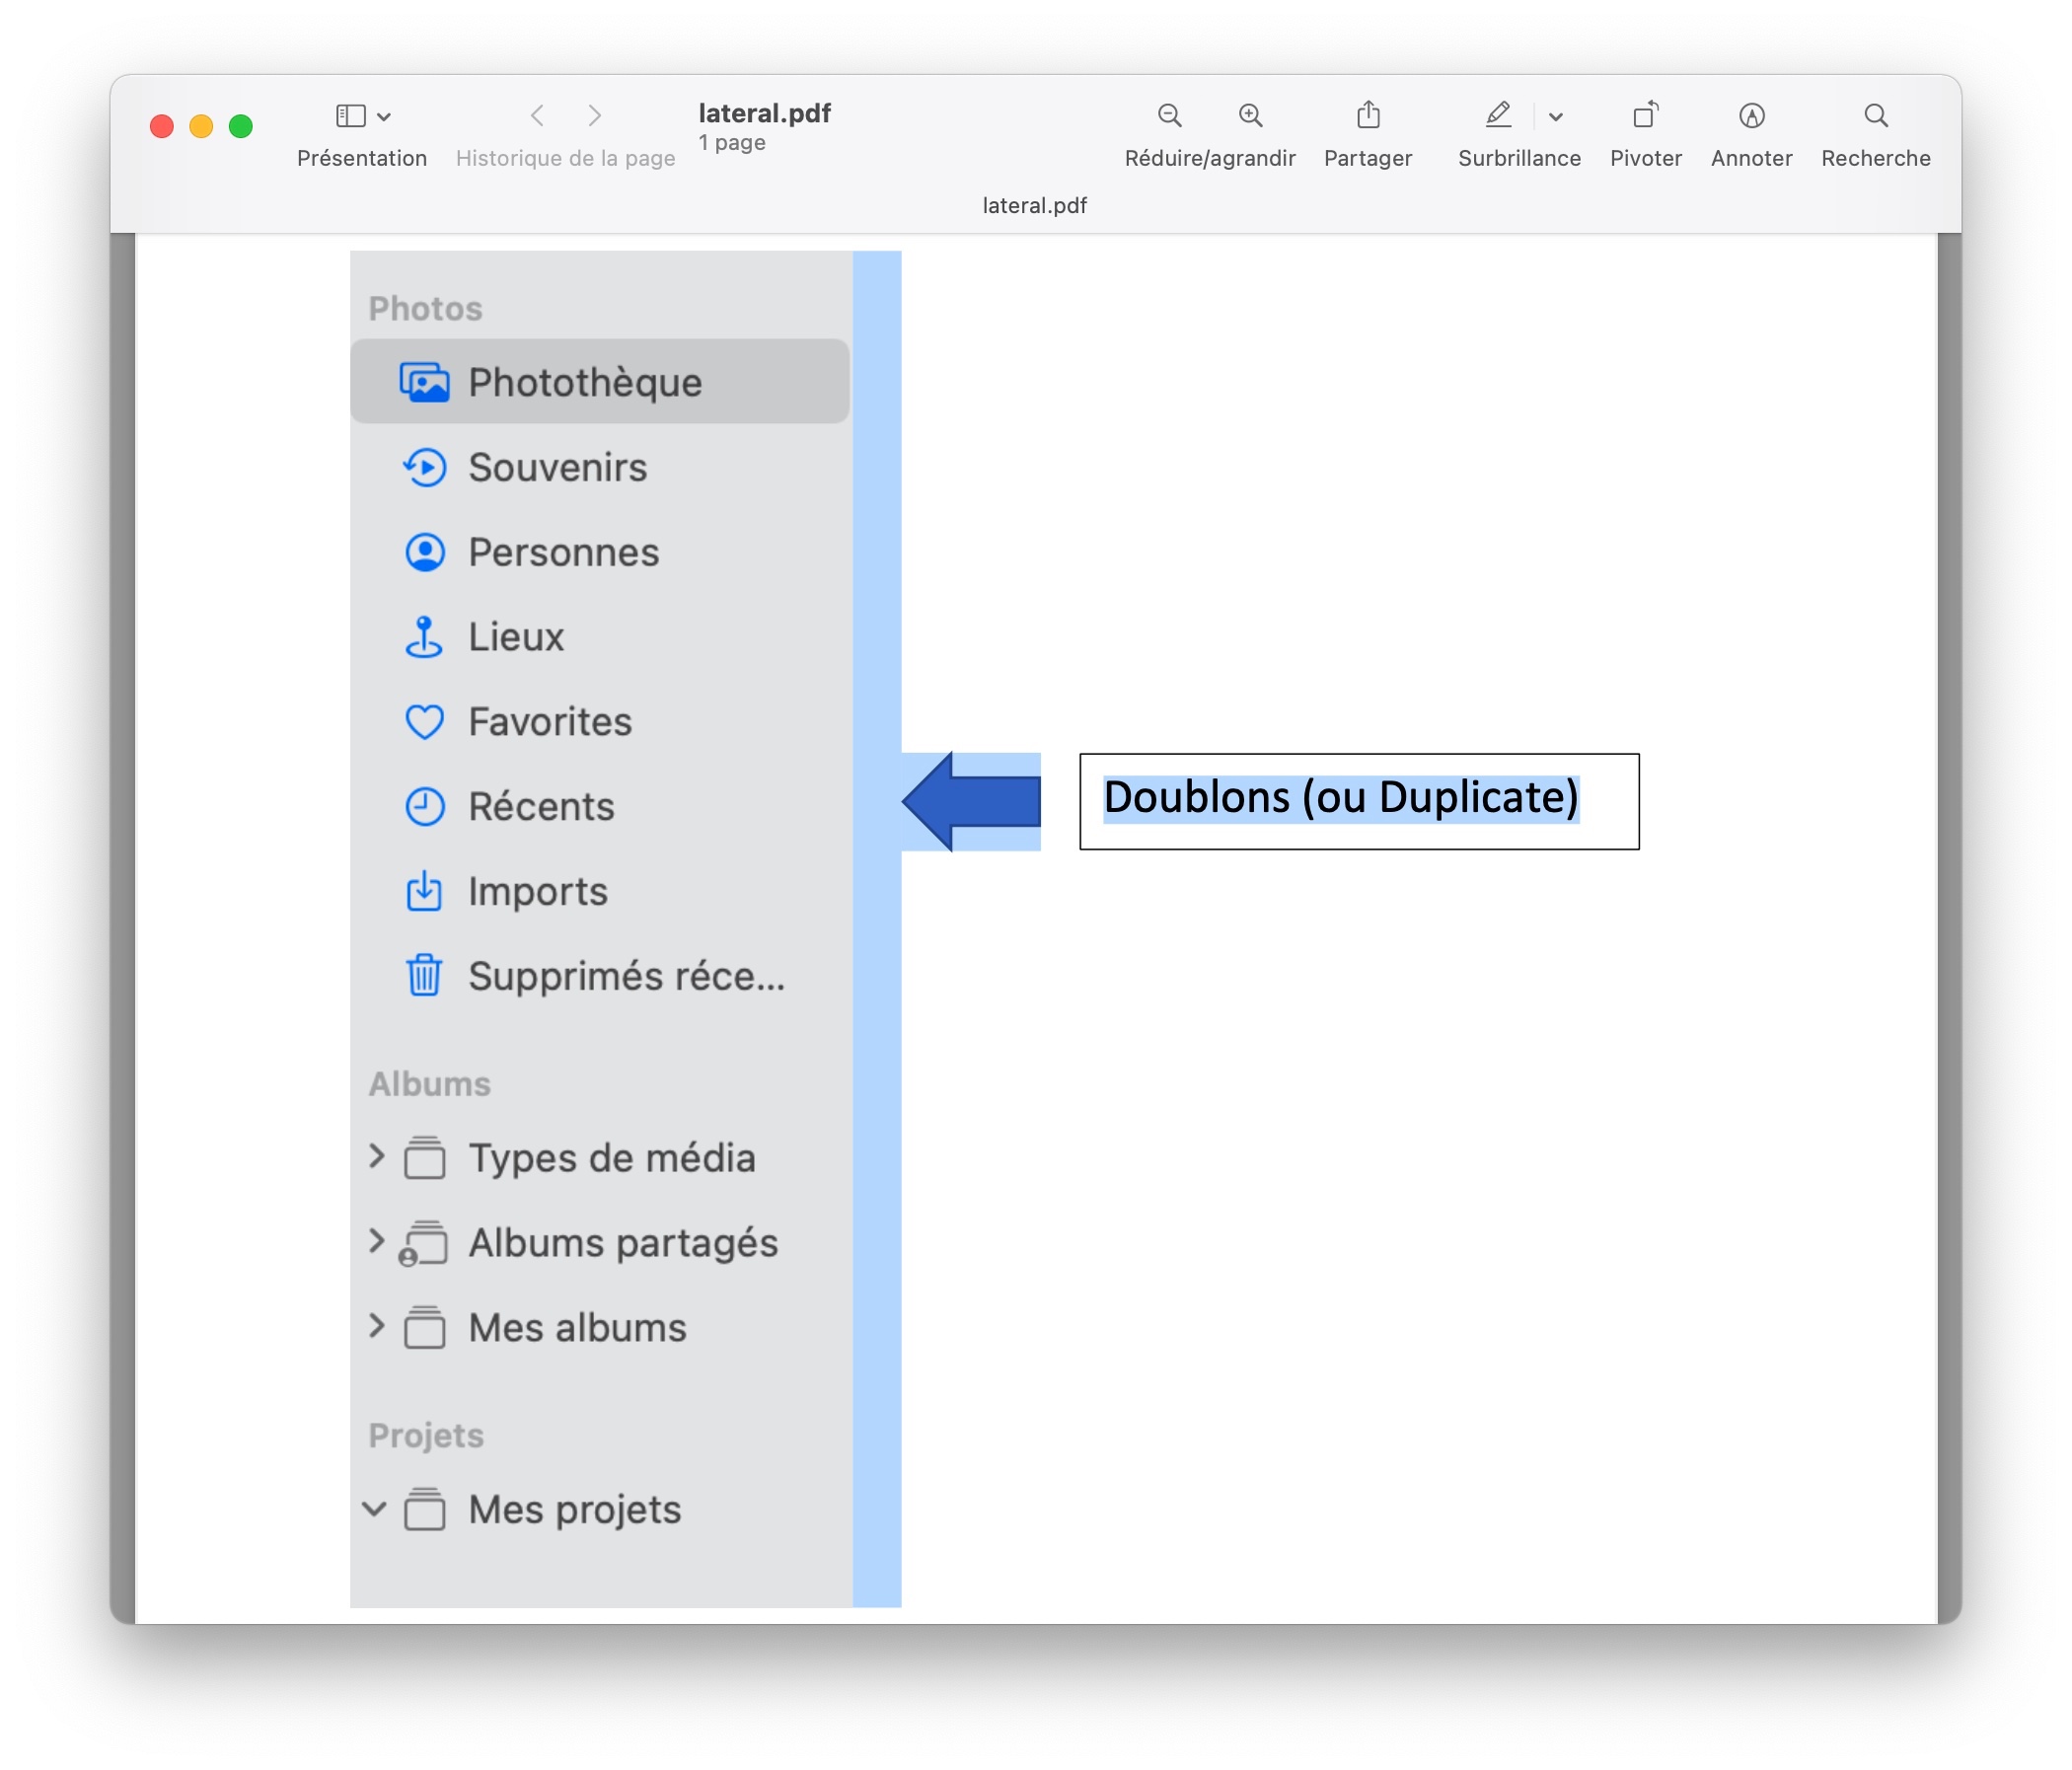
Task: Show markup toolbar via Annoter icon
Action: click(x=1750, y=116)
